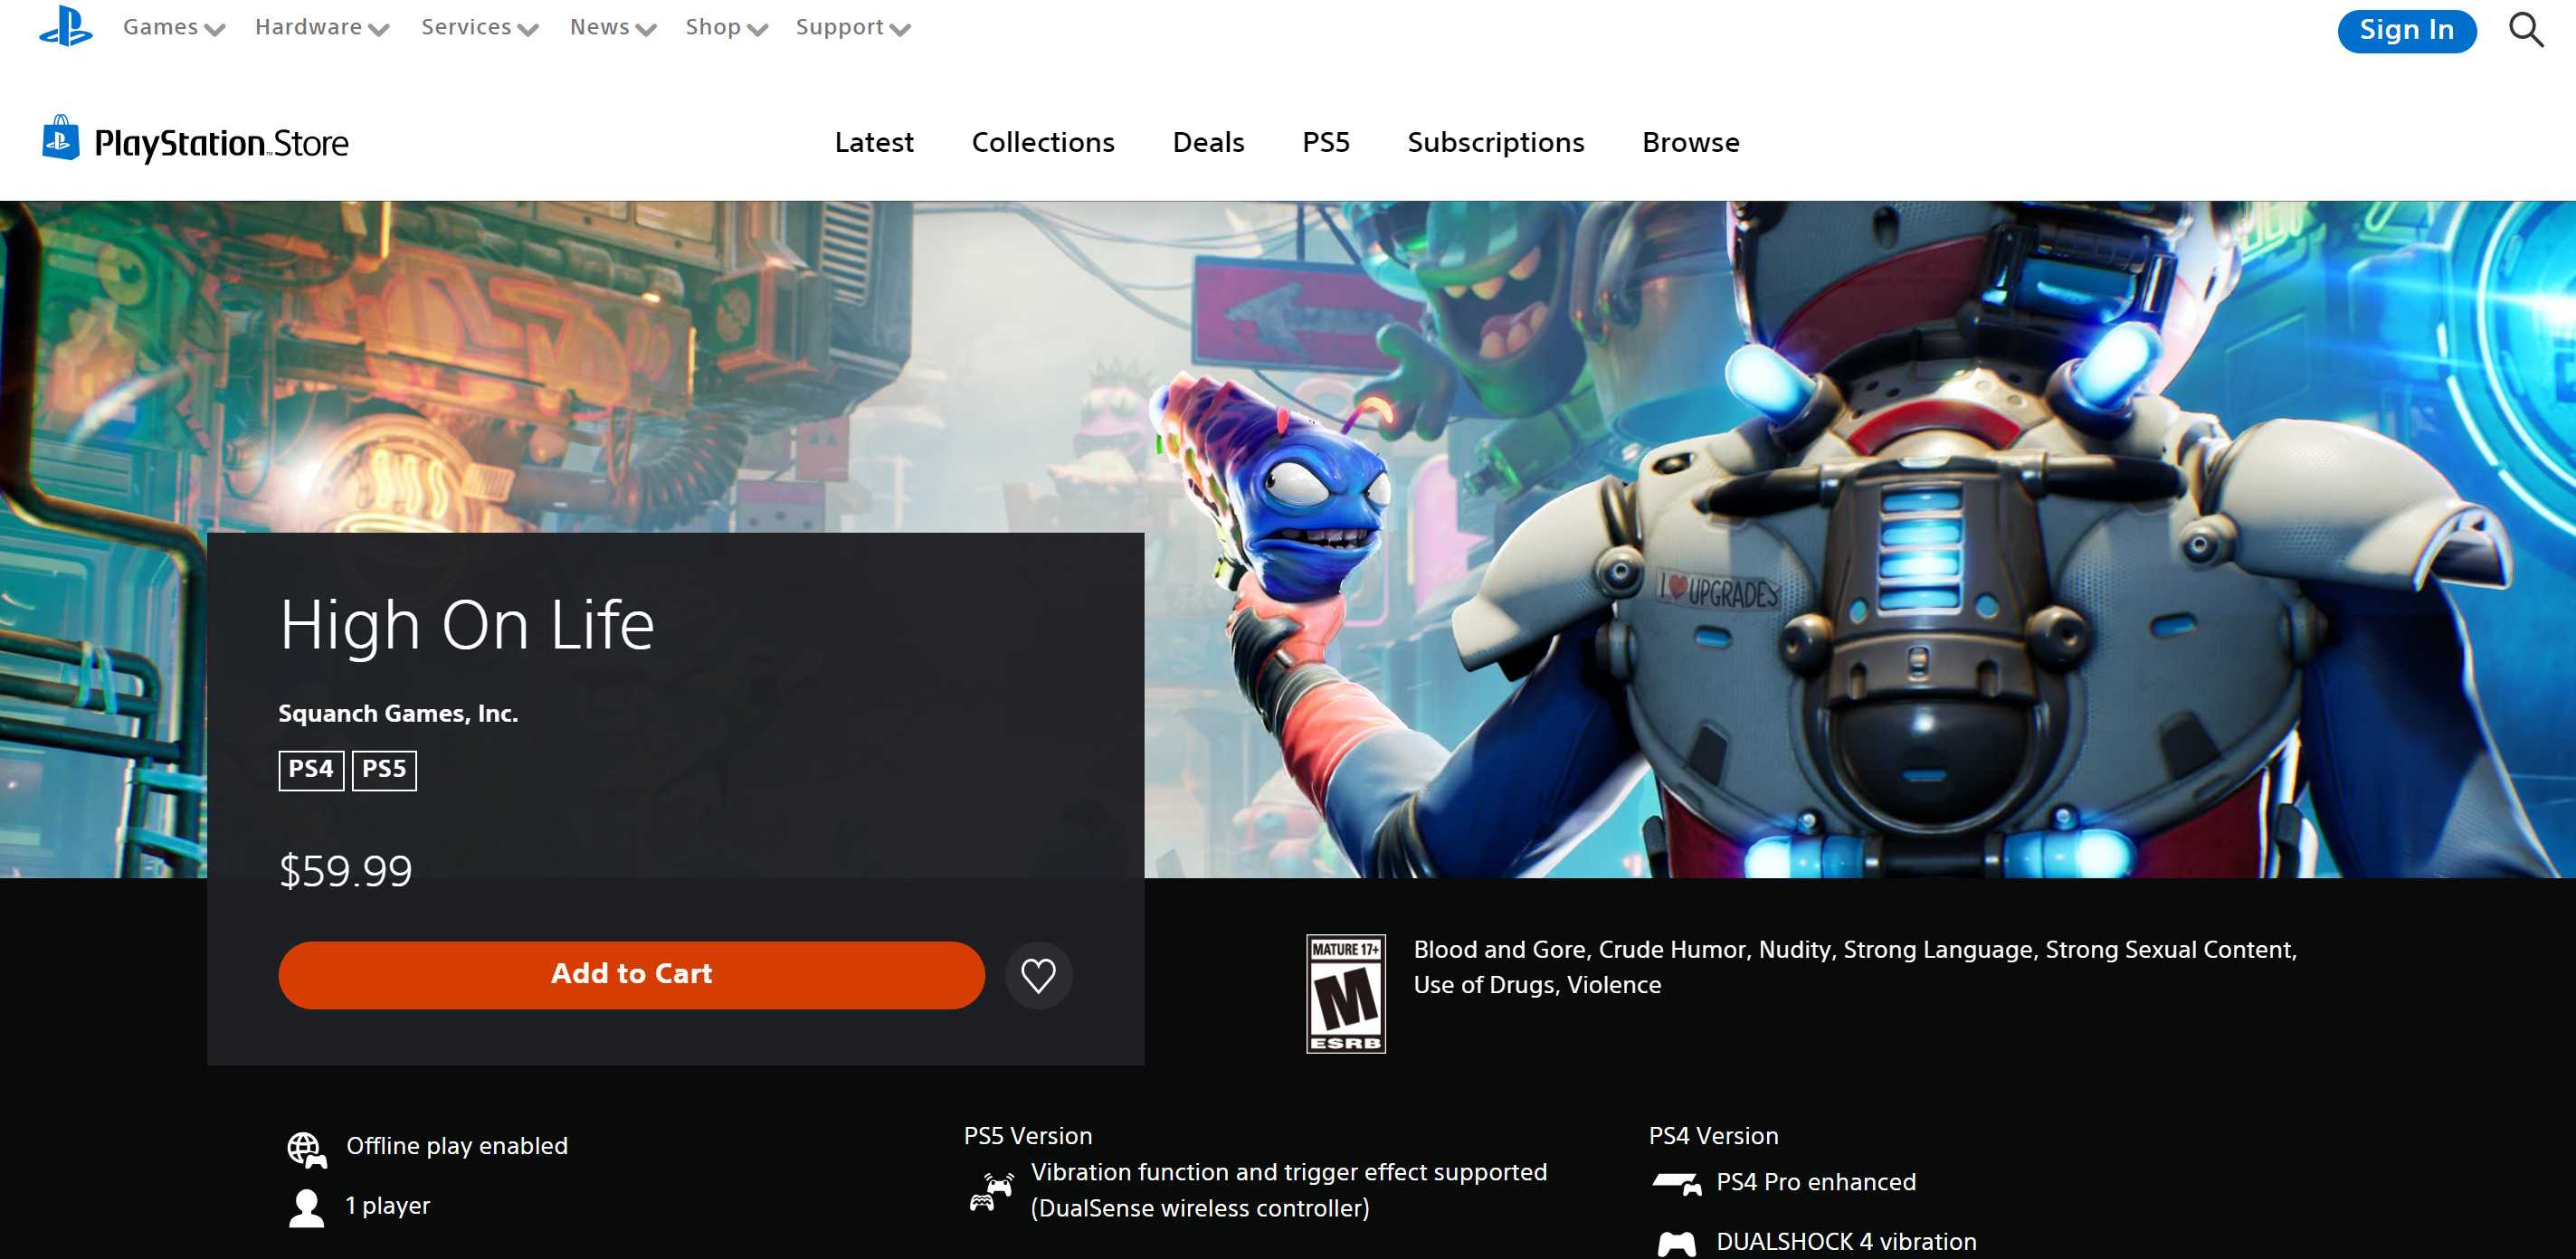This screenshot has height=1259, width=2576.
Task: Click the ESRB Mature 17+ rating icon
Action: 1345,993
